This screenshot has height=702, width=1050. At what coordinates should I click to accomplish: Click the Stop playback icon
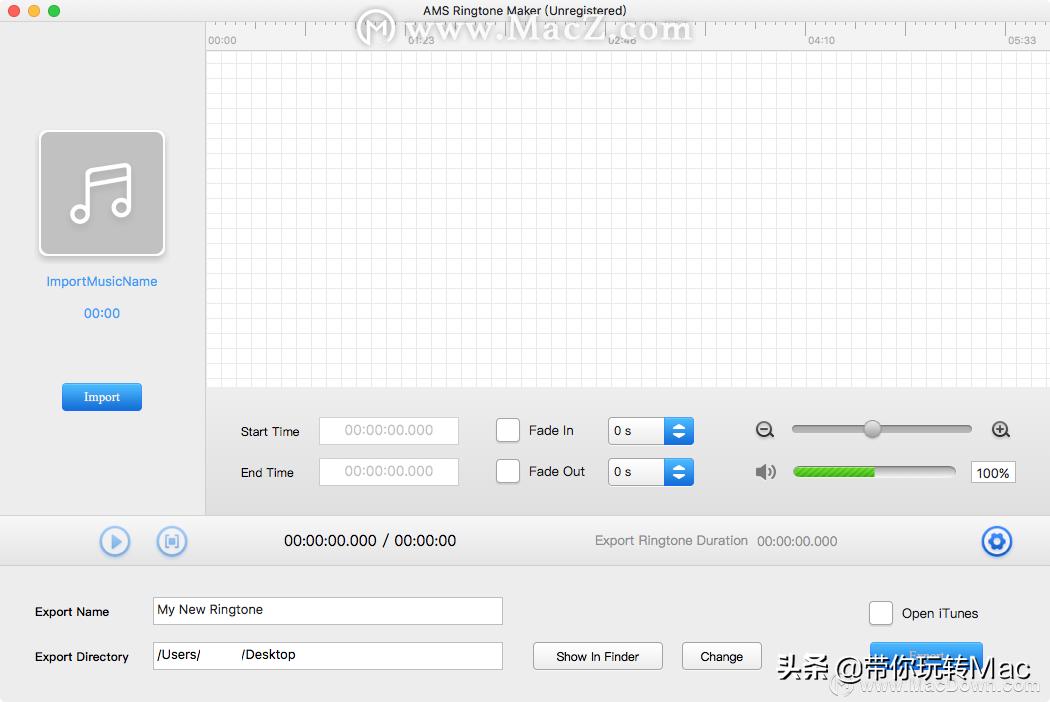(x=171, y=541)
